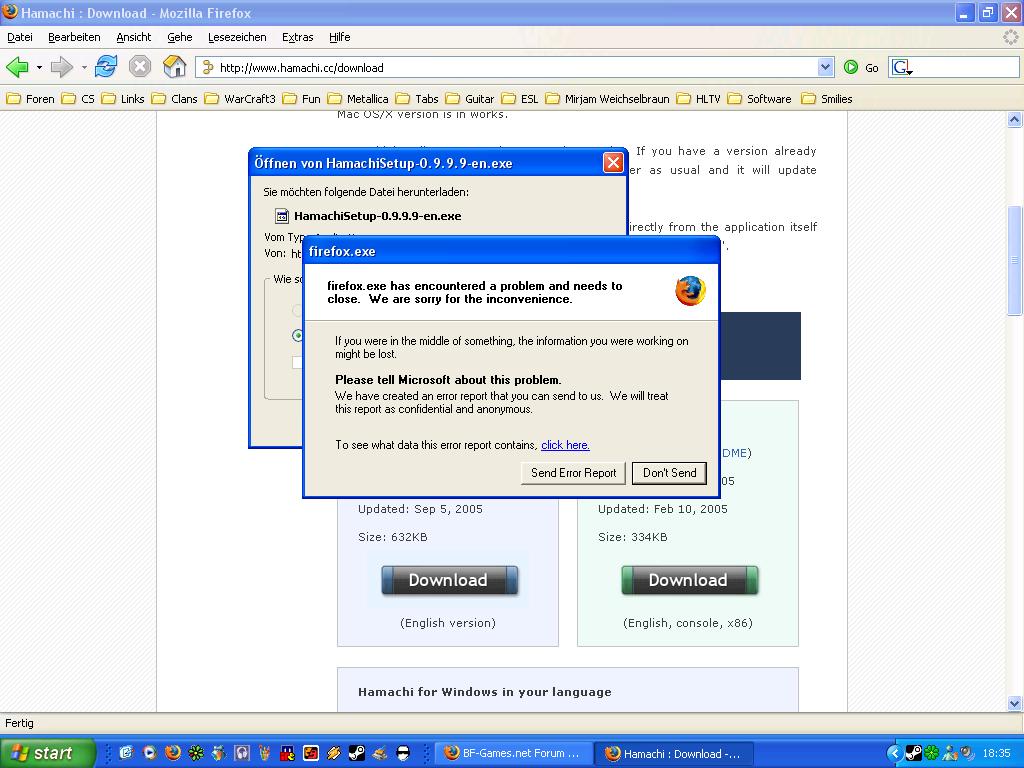Open the Datei menu
1024x768 pixels.
[x=20, y=37]
